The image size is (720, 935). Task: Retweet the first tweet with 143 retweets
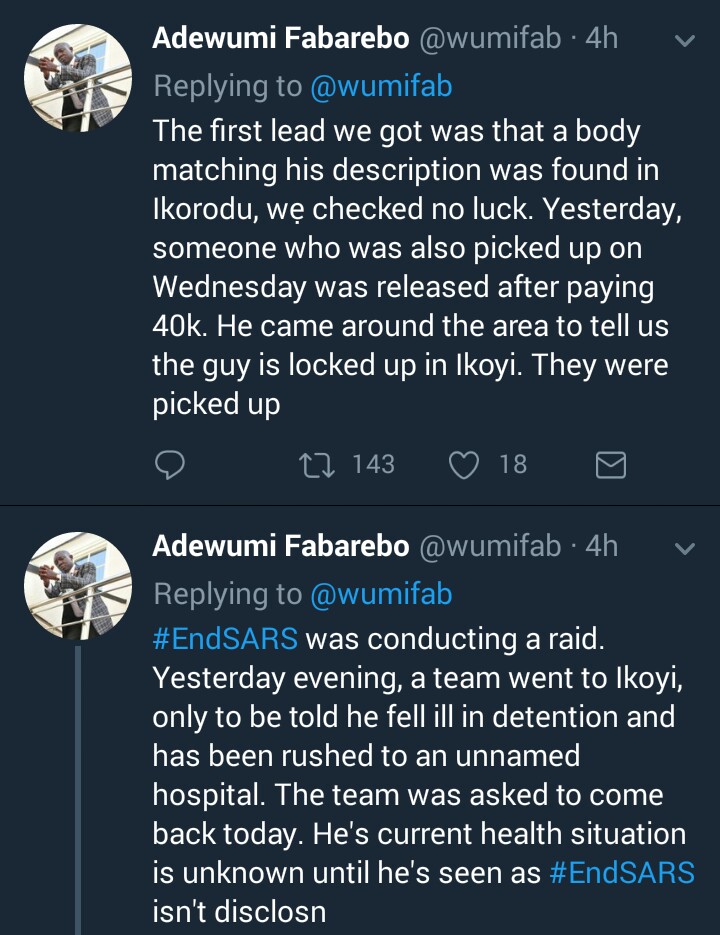point(316,464)
